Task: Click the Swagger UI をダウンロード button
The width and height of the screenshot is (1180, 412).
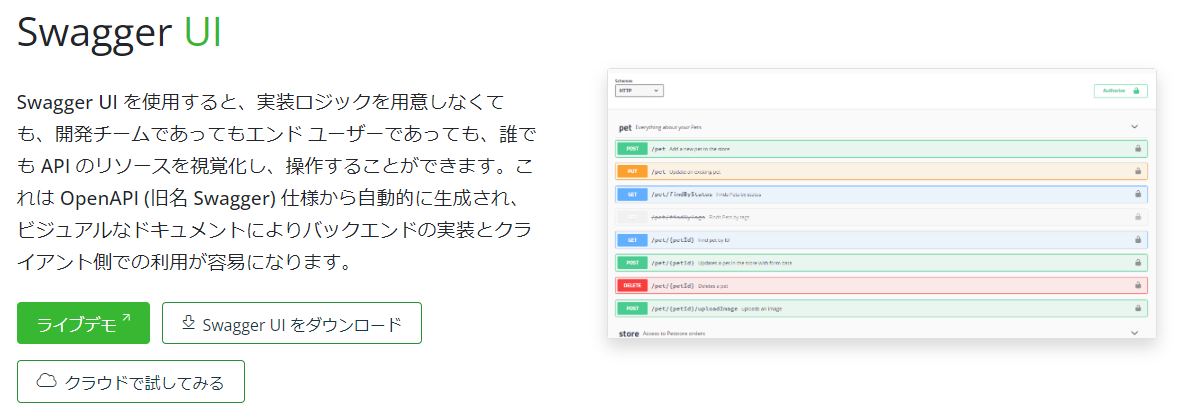Action: [292, 323]
